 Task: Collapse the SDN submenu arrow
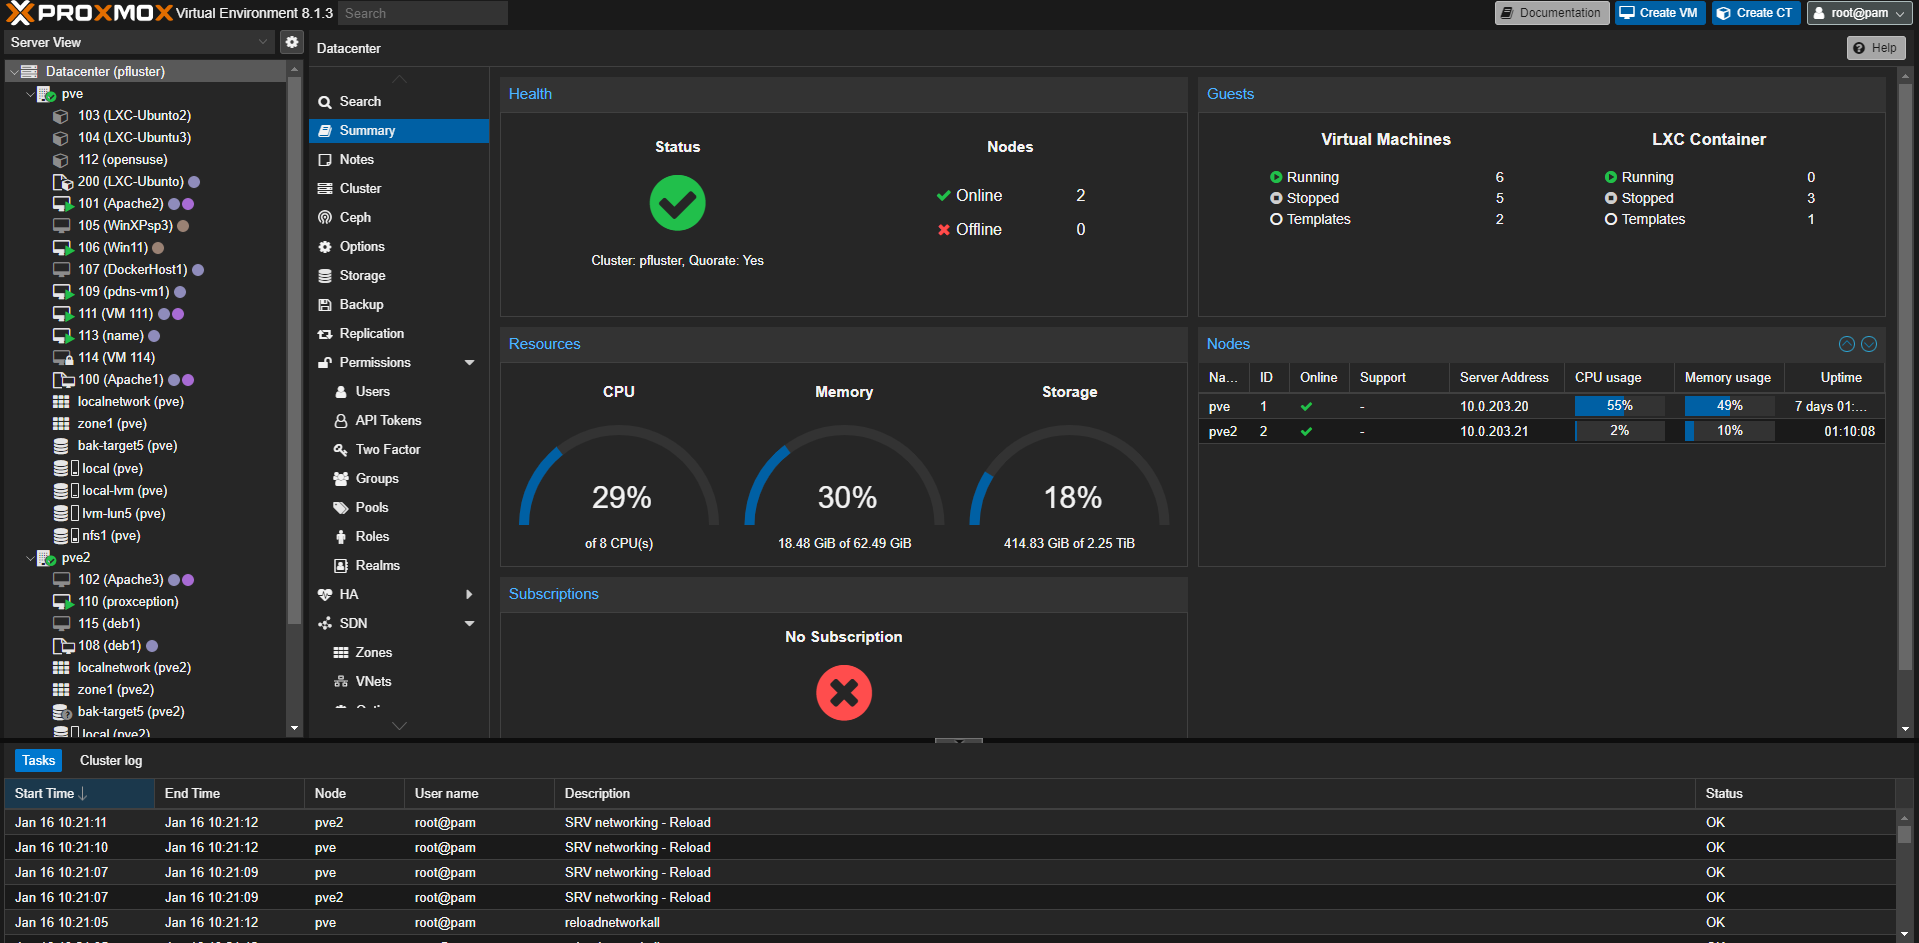tap(470, 624)
